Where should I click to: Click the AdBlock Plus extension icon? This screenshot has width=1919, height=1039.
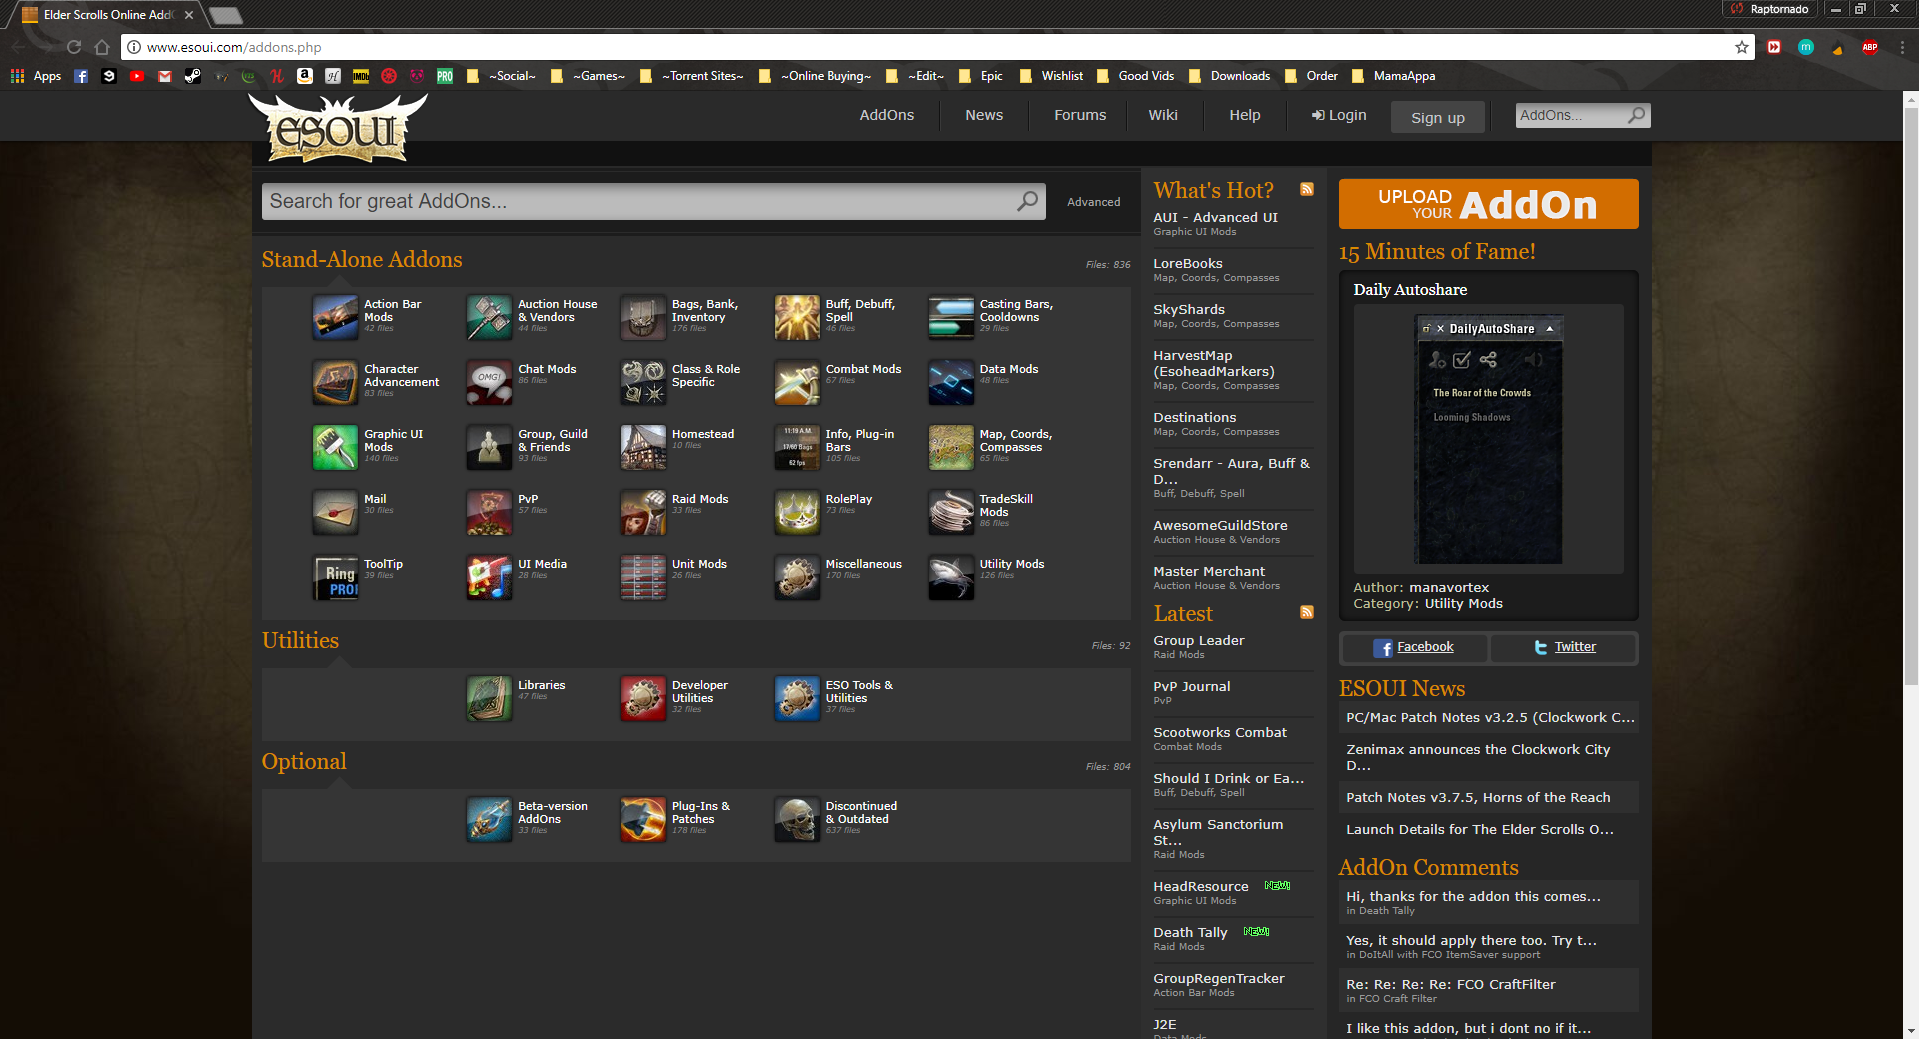point(1869,47)
